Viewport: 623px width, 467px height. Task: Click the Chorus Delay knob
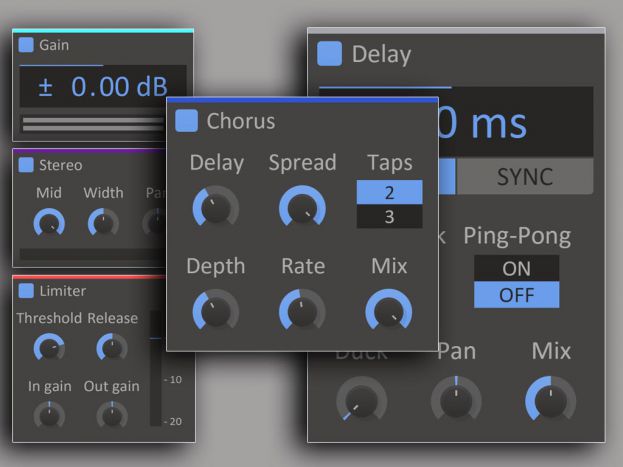pos(215,206)
